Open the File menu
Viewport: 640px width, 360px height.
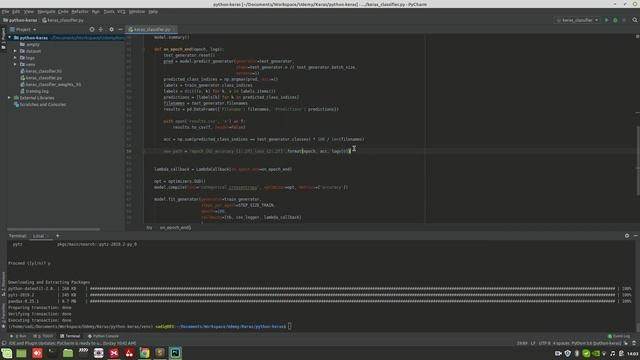pyautogui.click(x=5, y=11)
